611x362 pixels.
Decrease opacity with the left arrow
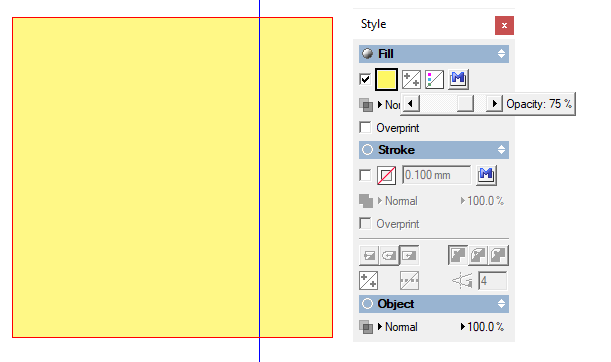(410, 104)
